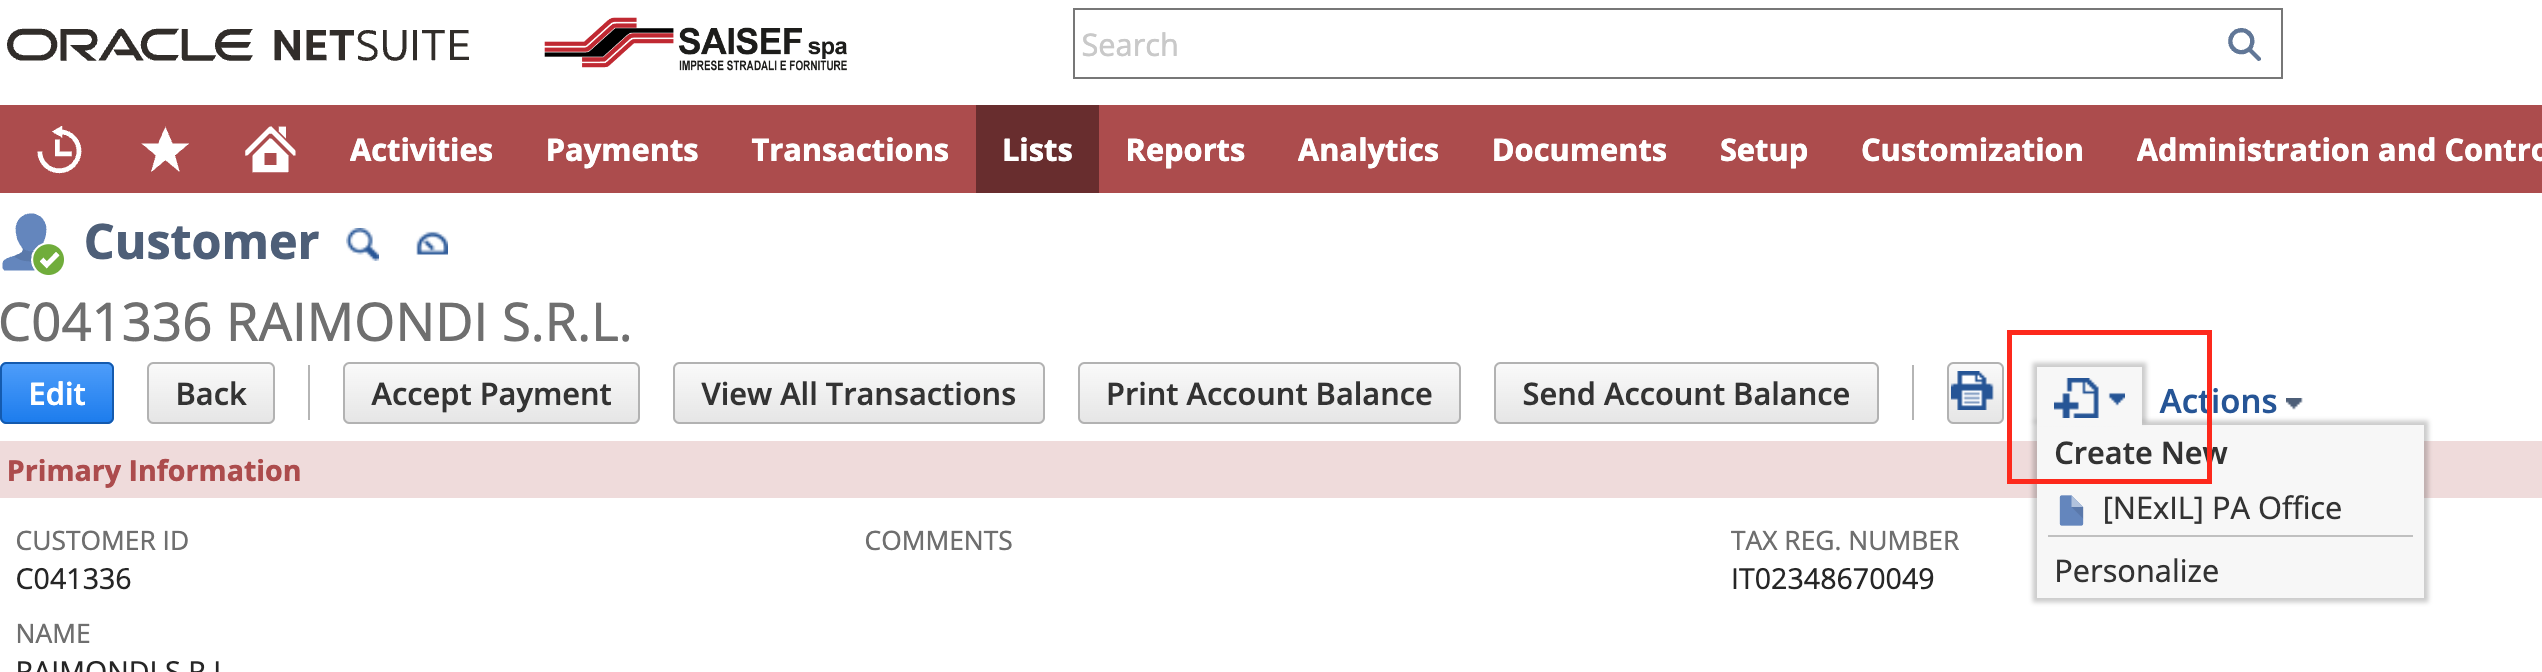
Task: Click the dashboard icon beside the Customer title
Action: pos(432,243)
